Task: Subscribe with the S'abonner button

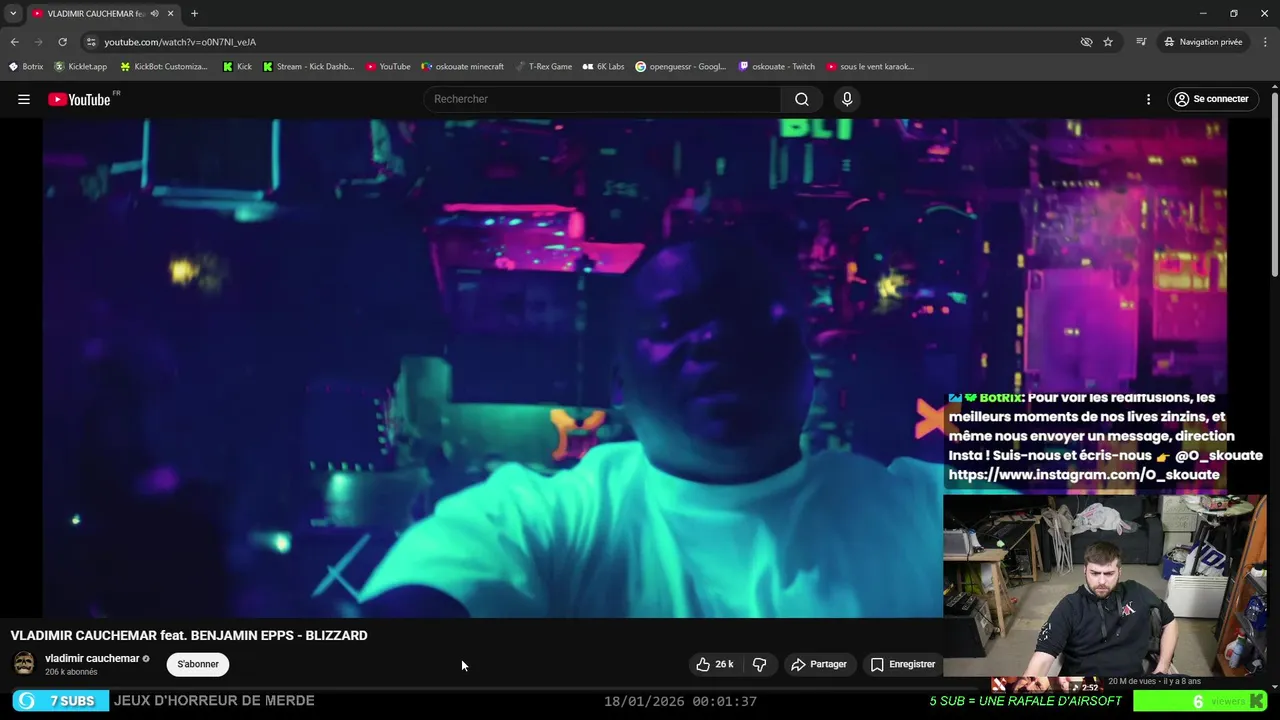Action: click(x=198, y=664)
